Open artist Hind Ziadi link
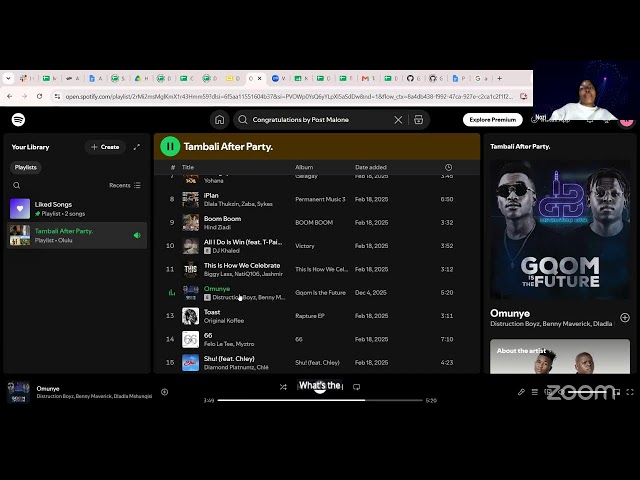The image size is (640, 480). tap(217, 227)
